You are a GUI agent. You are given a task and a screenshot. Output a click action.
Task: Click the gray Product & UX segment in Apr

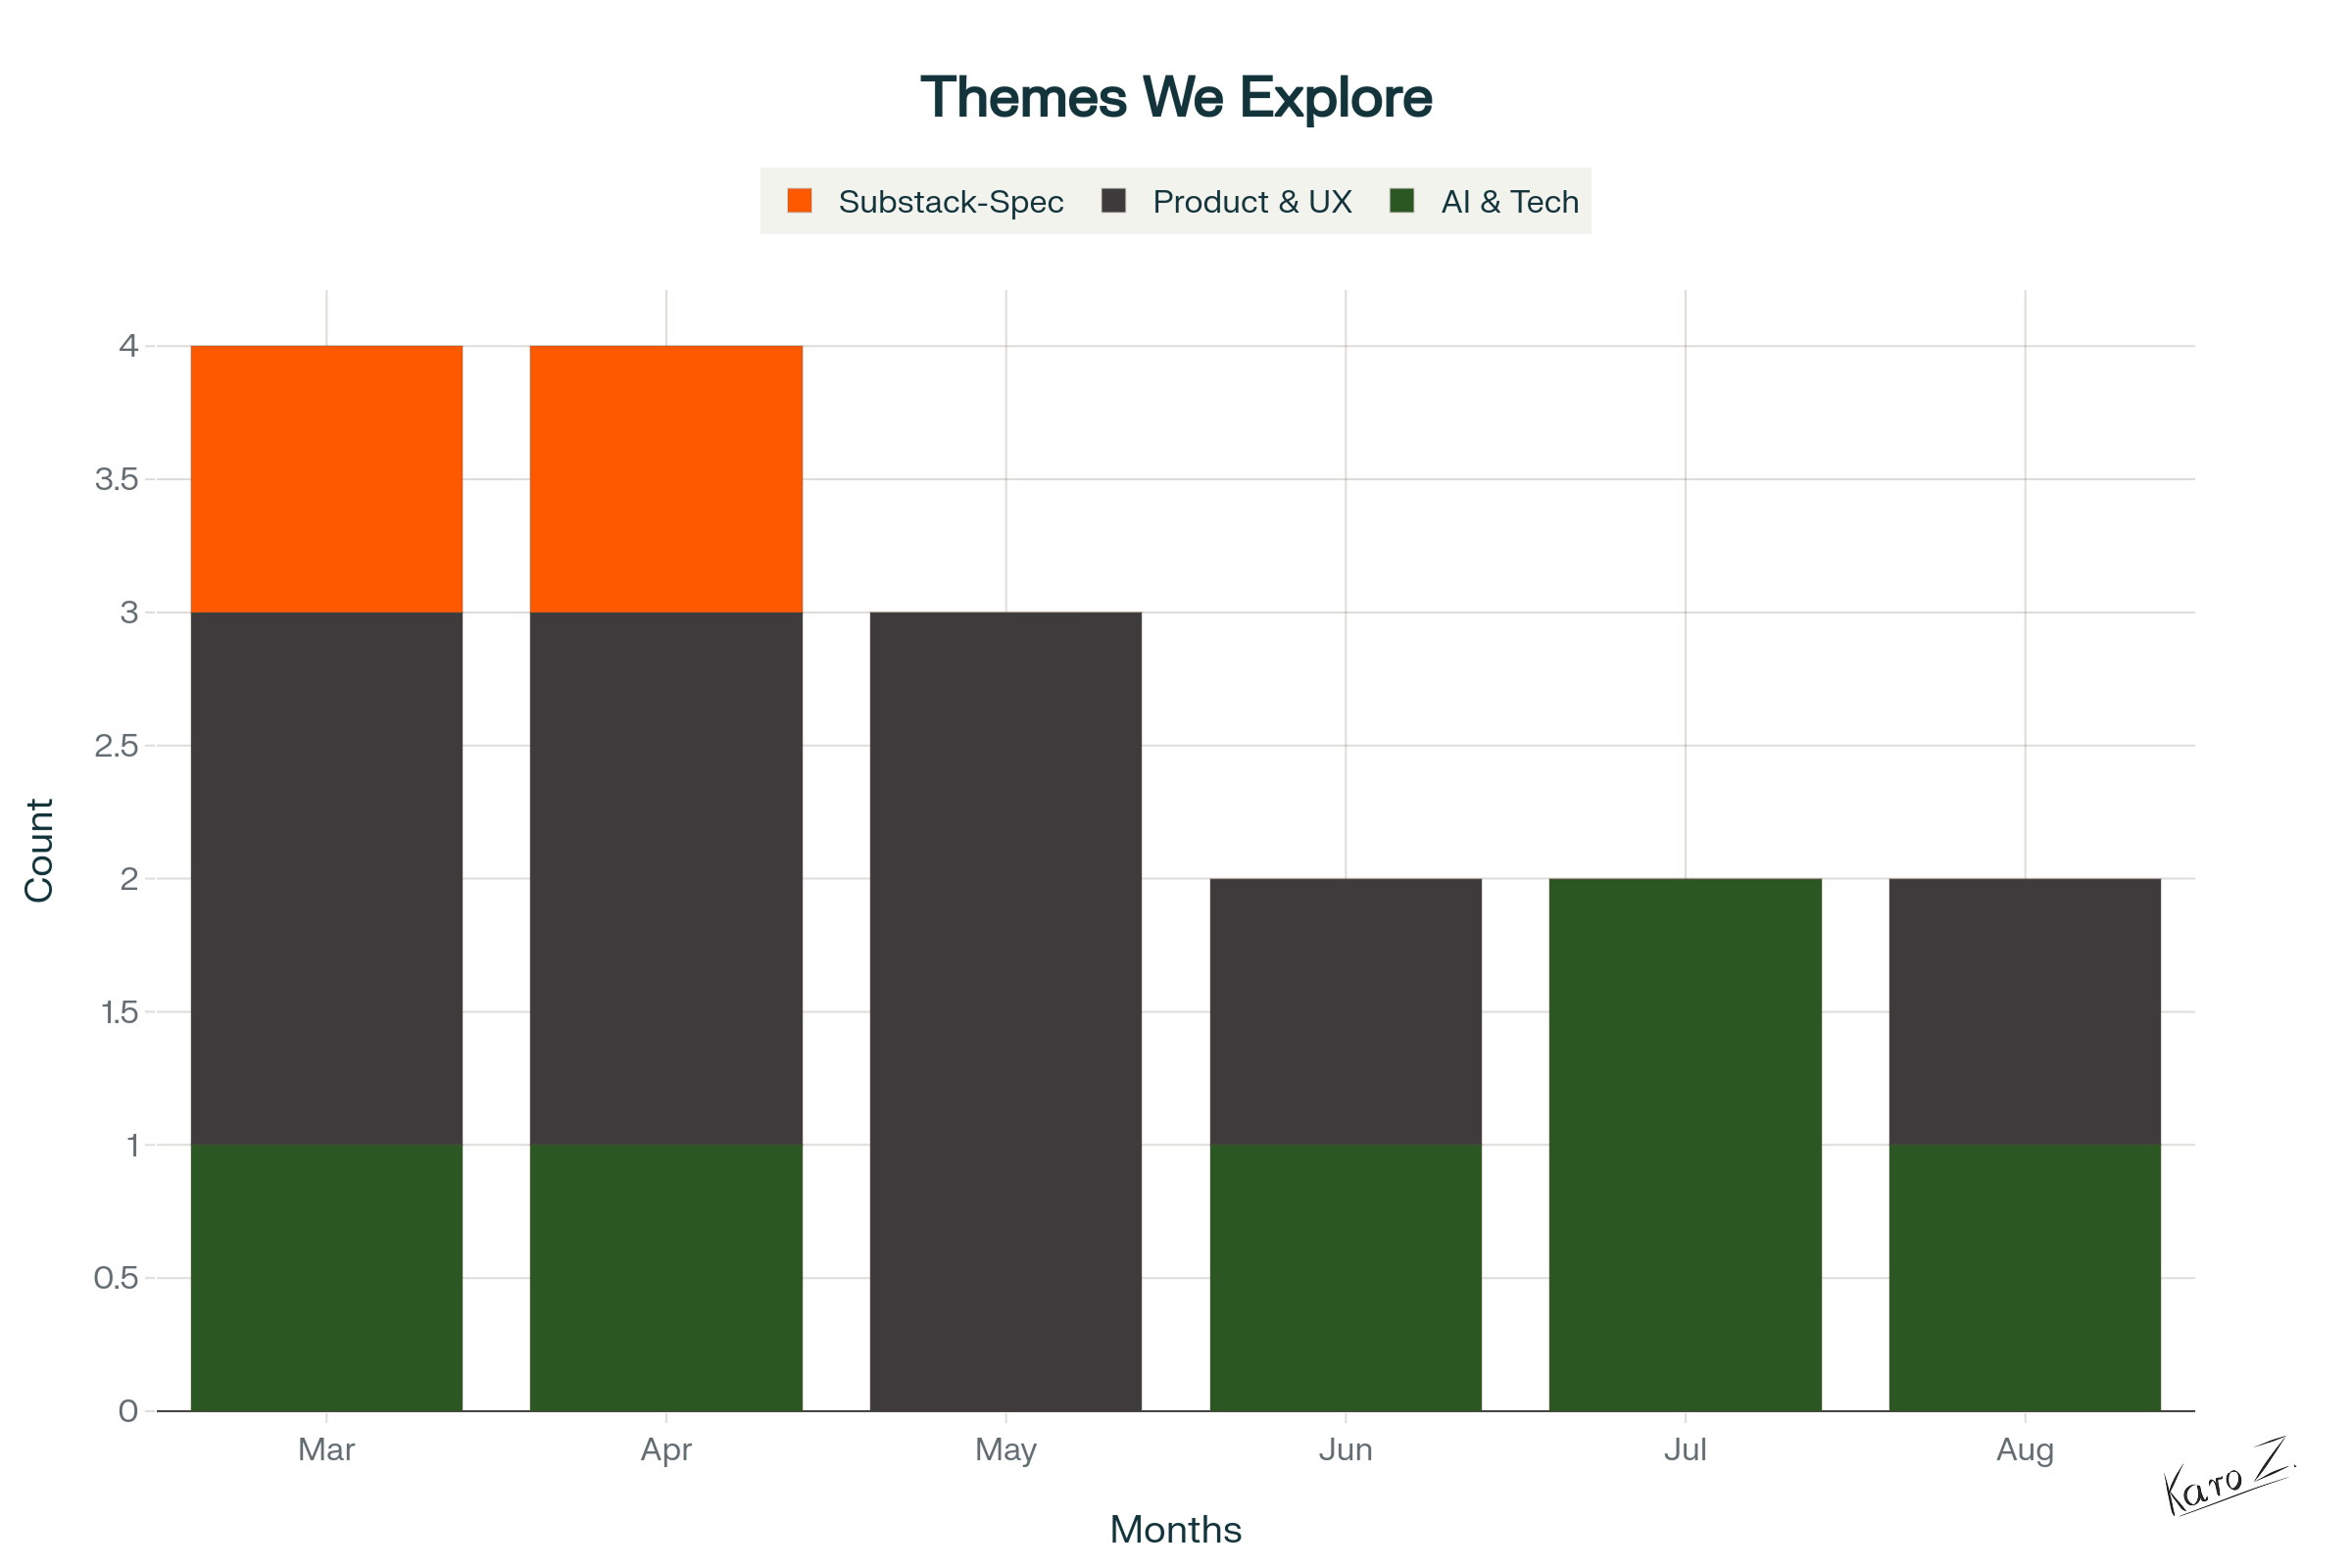pyautogui.click(x=666, y=878)
